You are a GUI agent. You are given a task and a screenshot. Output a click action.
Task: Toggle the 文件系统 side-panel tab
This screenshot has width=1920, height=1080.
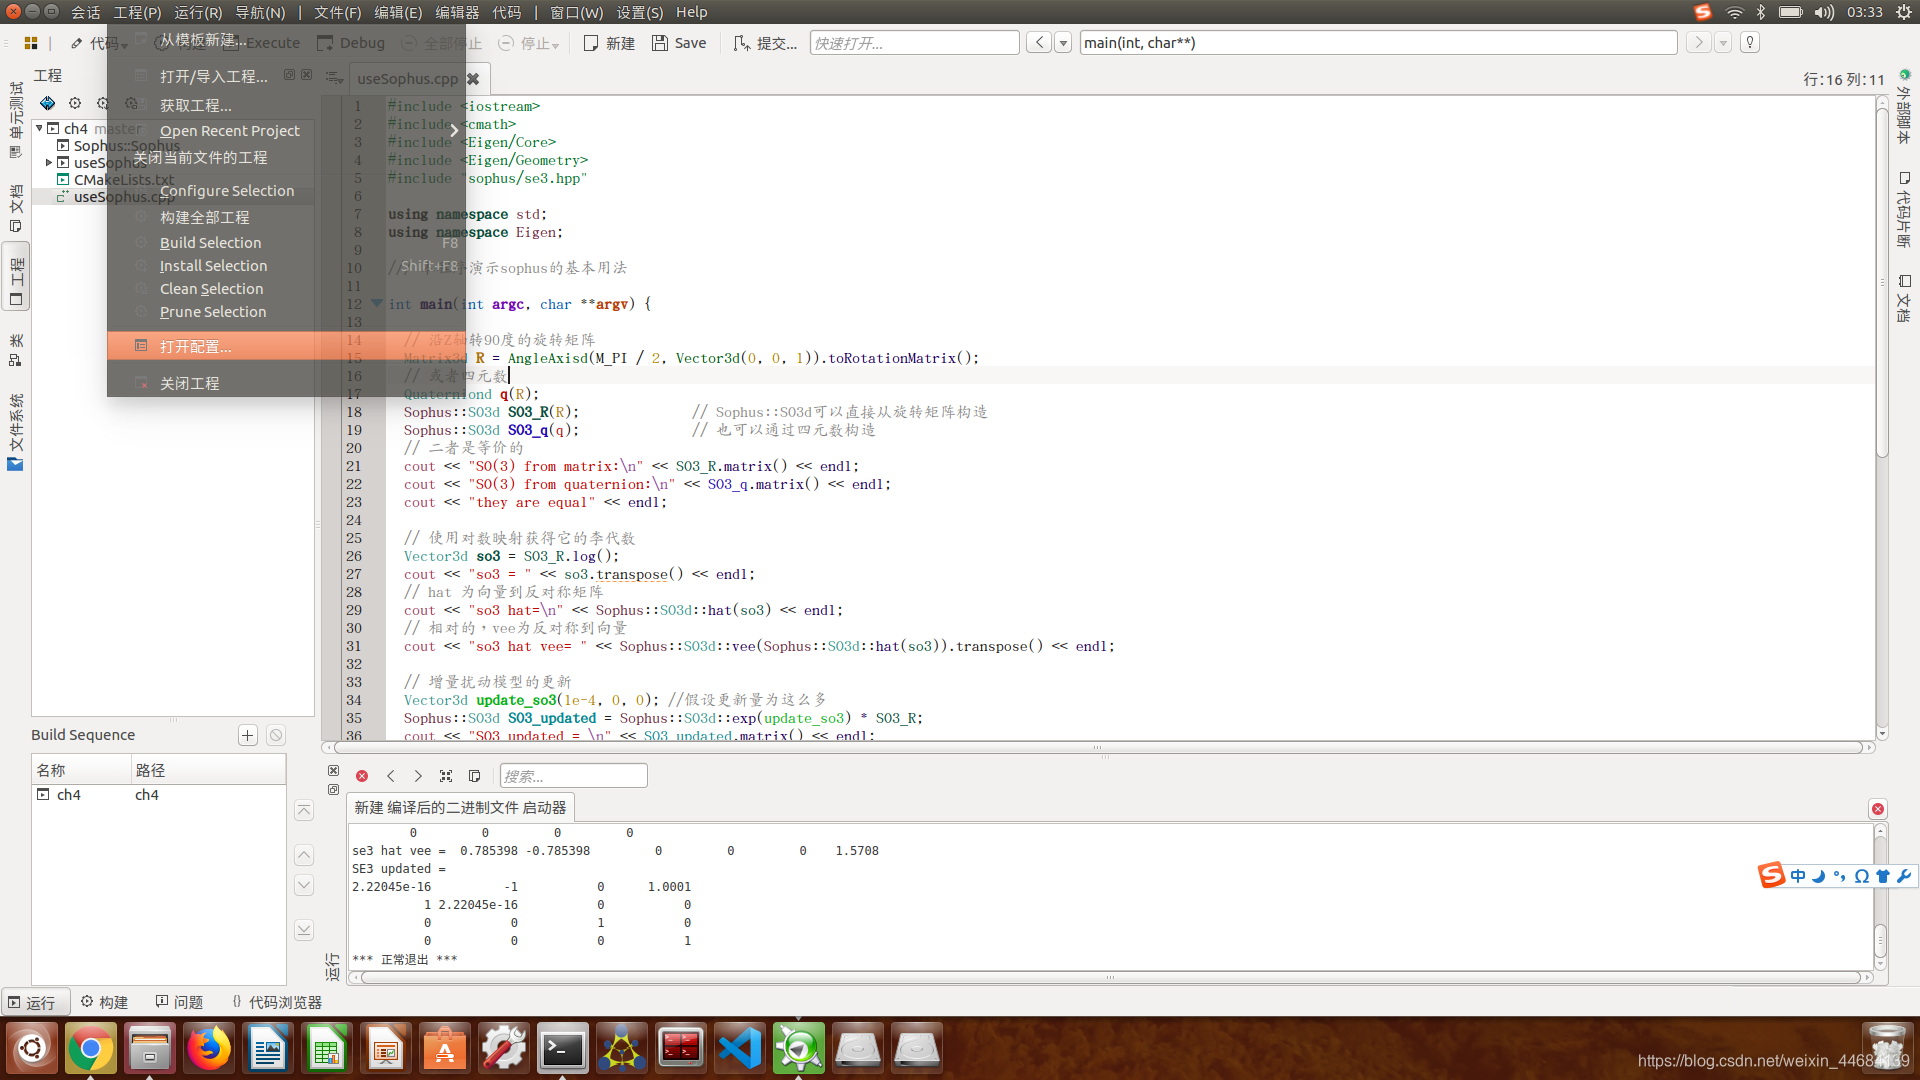coord(15,431)
